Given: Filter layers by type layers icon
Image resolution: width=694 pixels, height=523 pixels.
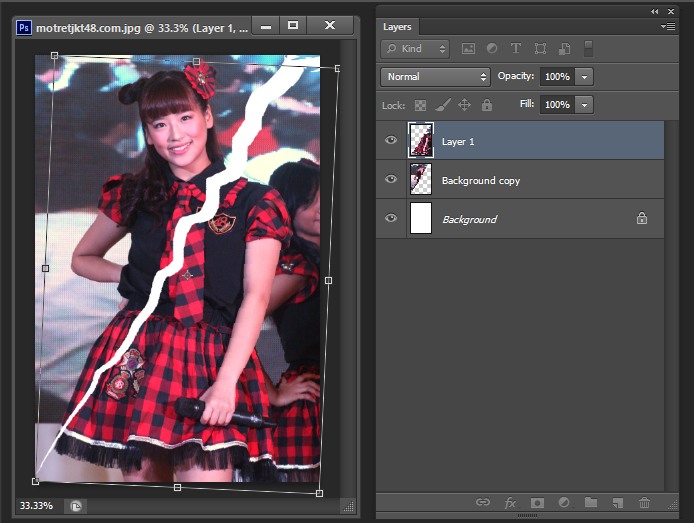Looking at the screenshot, I should [516, 48].
